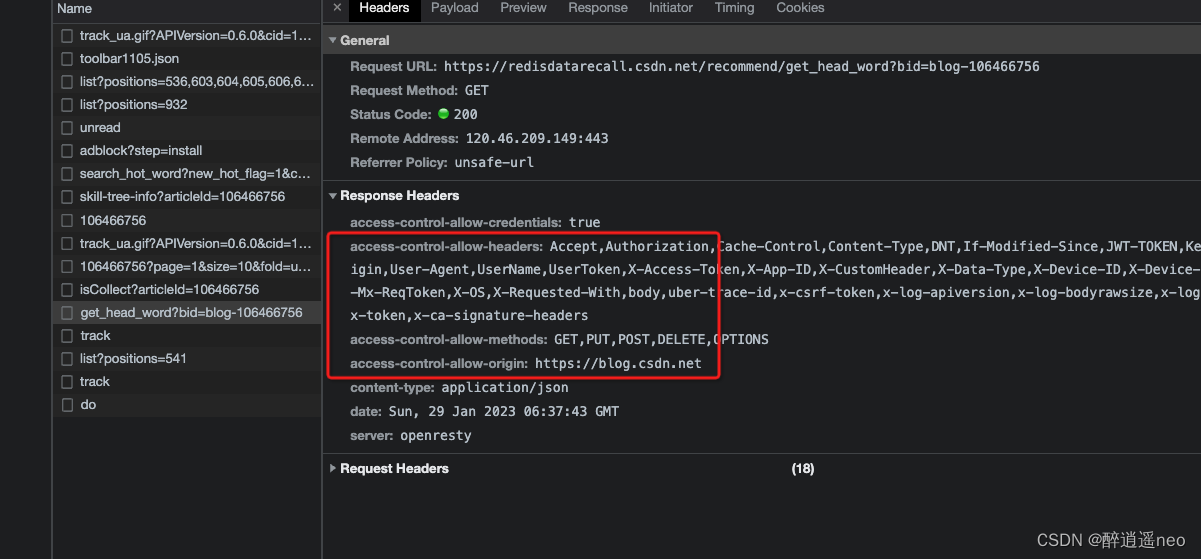This screenshot has width=1201, height=559.
Task: Select the list?positions=932 request
Action: (x=133, y=105)
